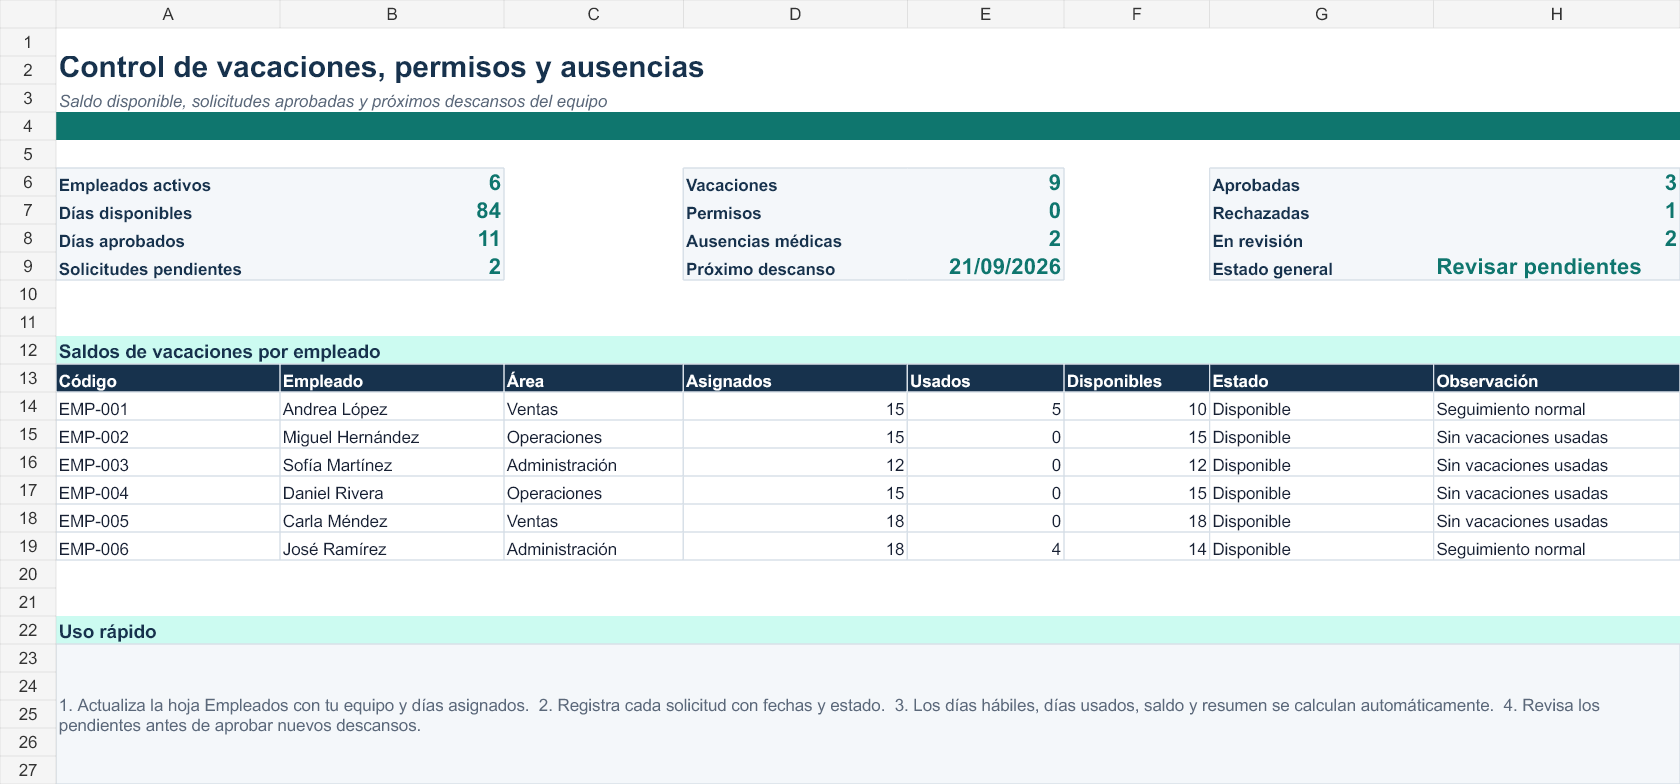This screenshot has width=1680, height=784.
Task: Click the 'Solicitudes pendientes' label
Action: [x=150, y=269]
